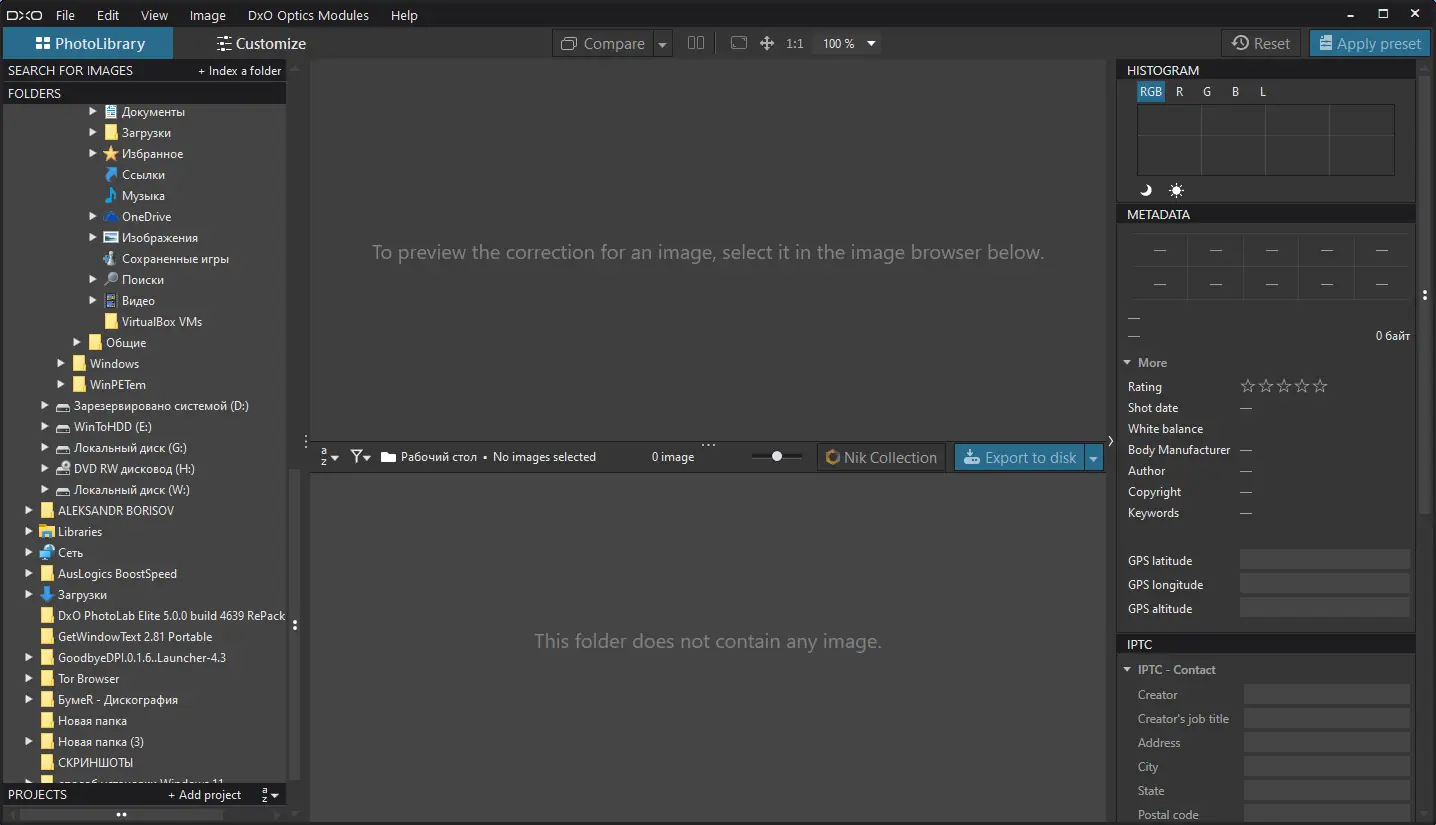Click the fit-on-screen zoom icon
Screen dimensions: 1436x825
739,43
